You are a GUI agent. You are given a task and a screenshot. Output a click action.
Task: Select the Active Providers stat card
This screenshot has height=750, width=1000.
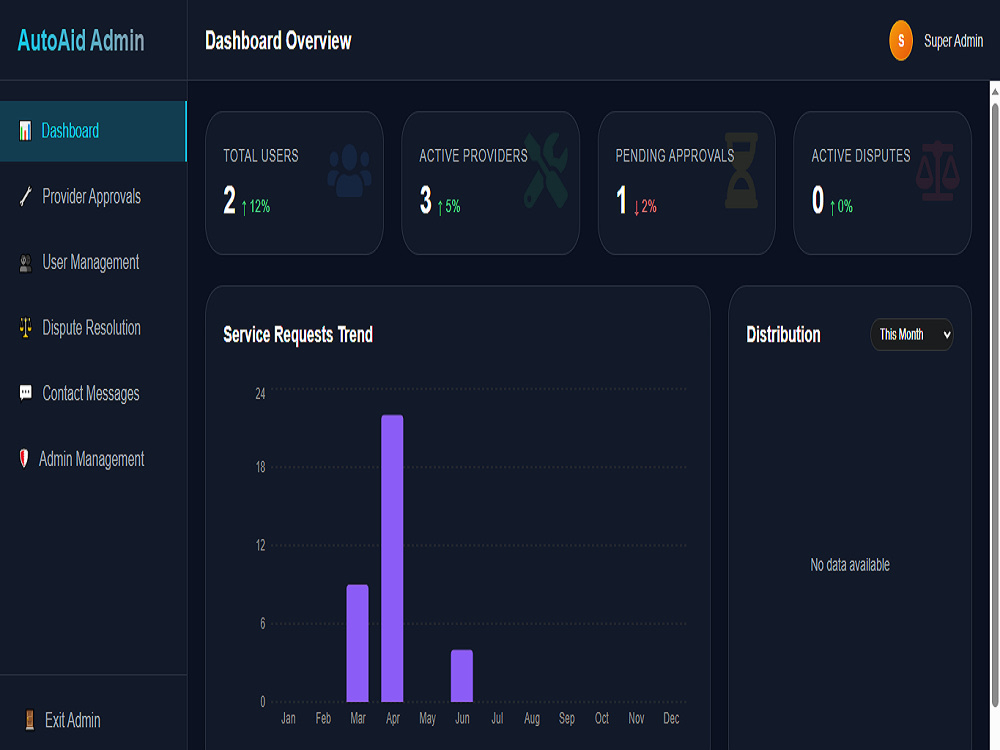pyautogui.click(x=490, y=183)
